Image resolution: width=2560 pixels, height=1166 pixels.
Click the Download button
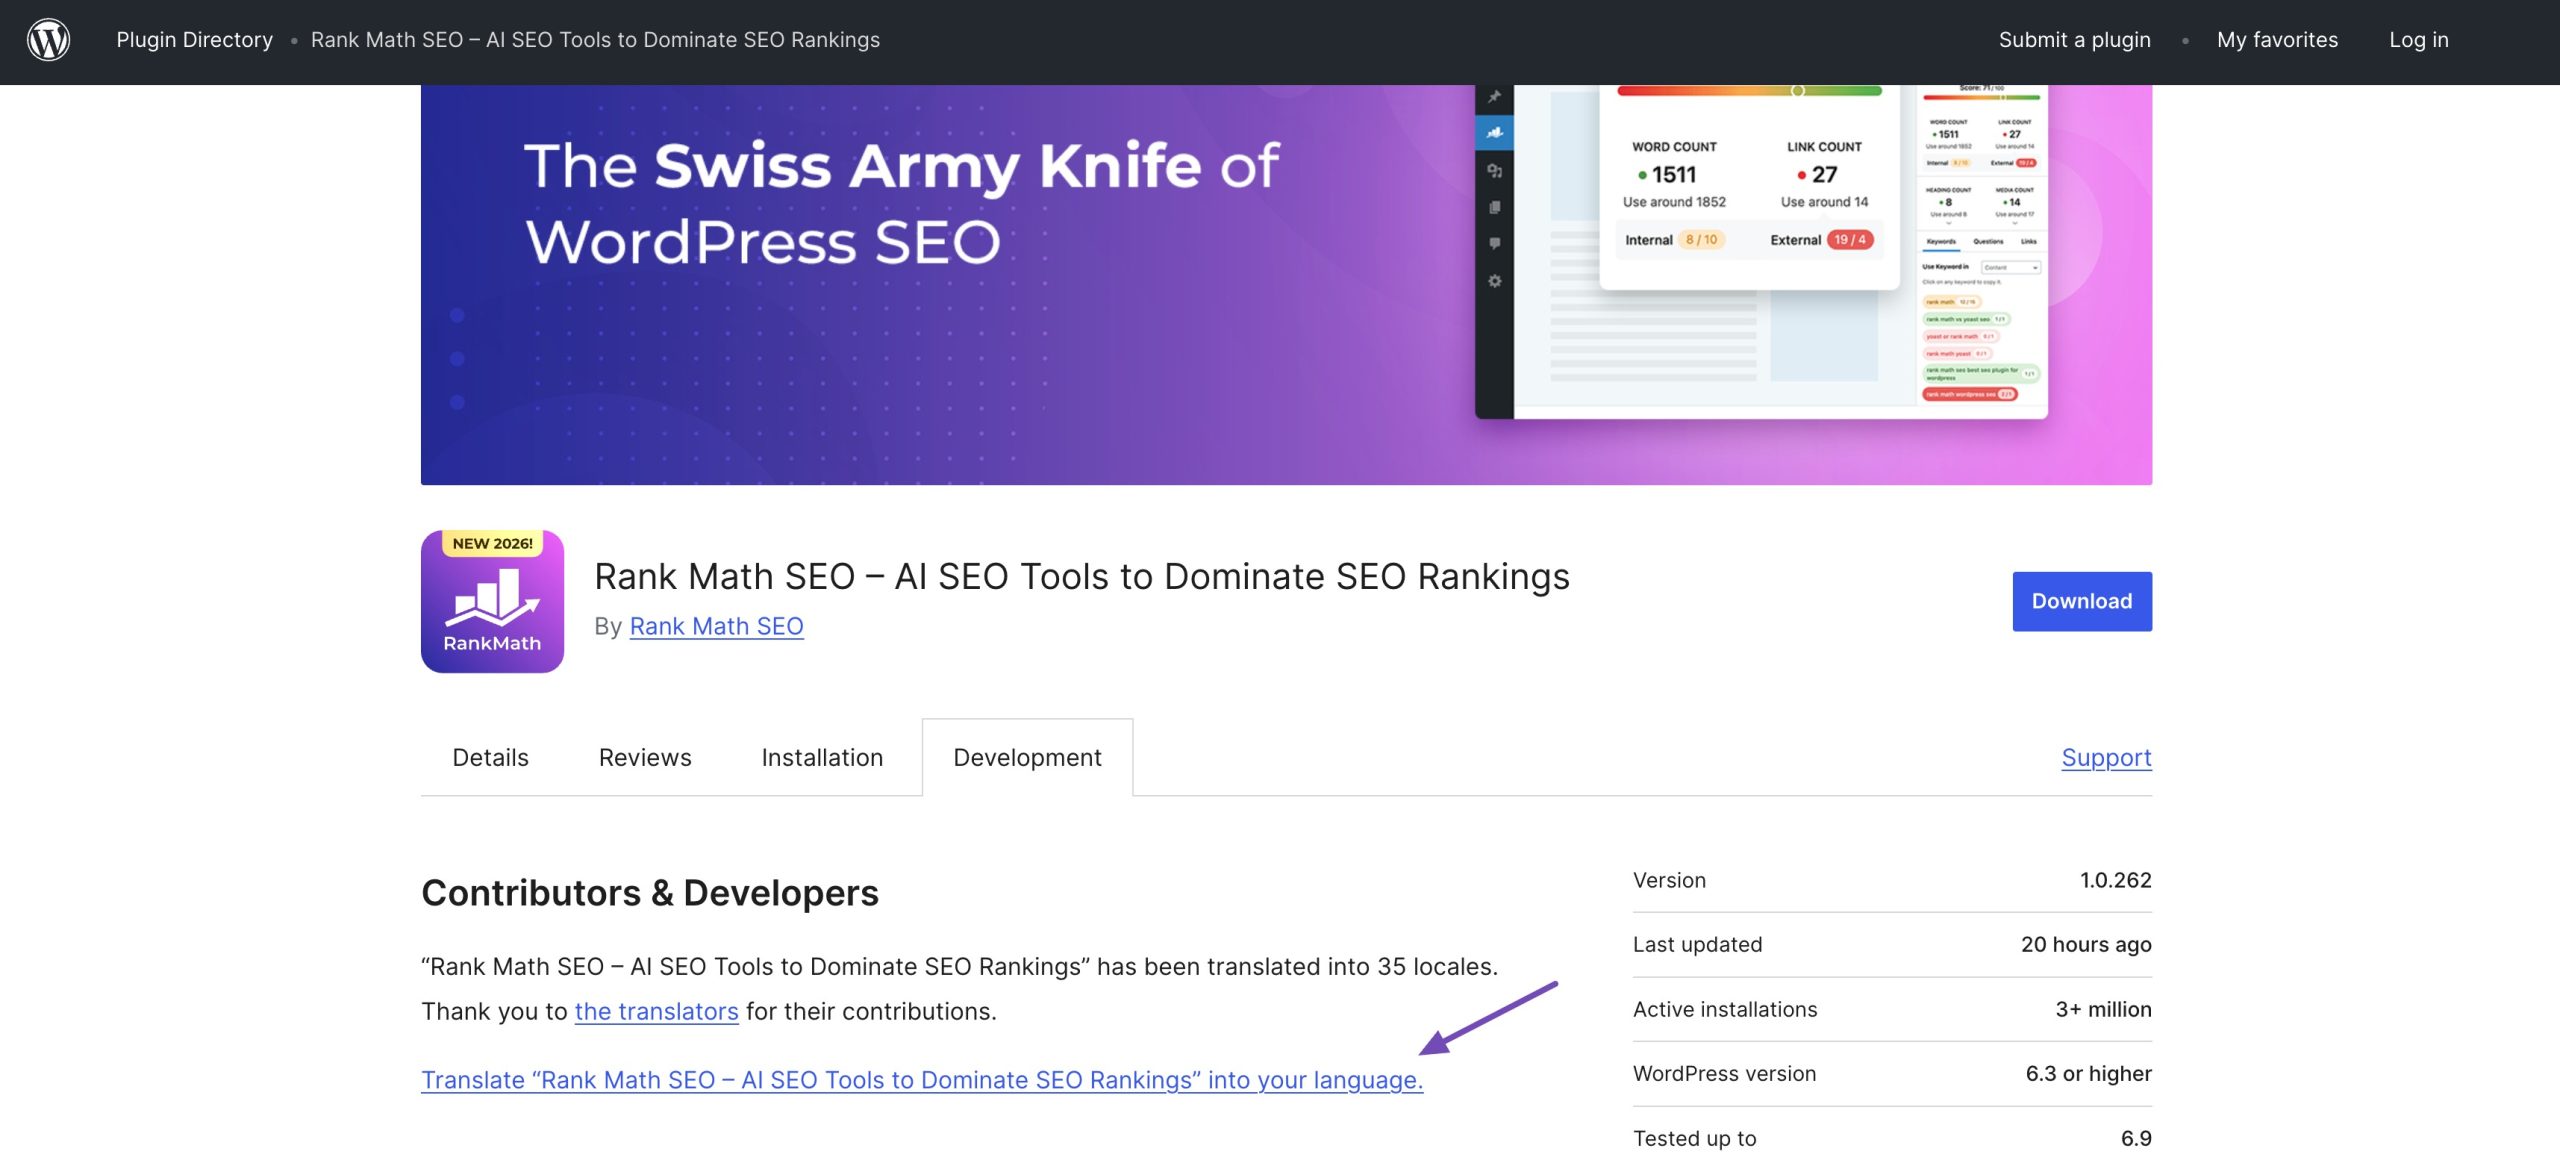(x=2081, y=601)
